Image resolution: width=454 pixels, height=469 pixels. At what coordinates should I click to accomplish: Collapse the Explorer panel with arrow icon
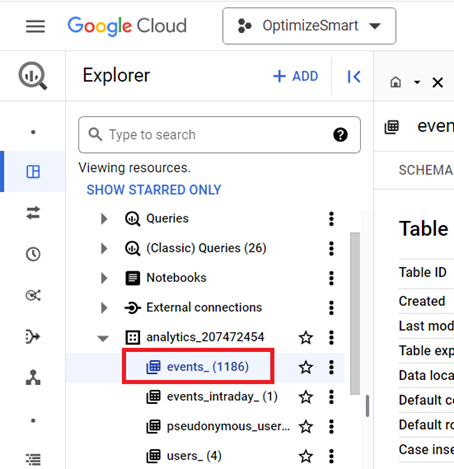click(x=354, y=77)
